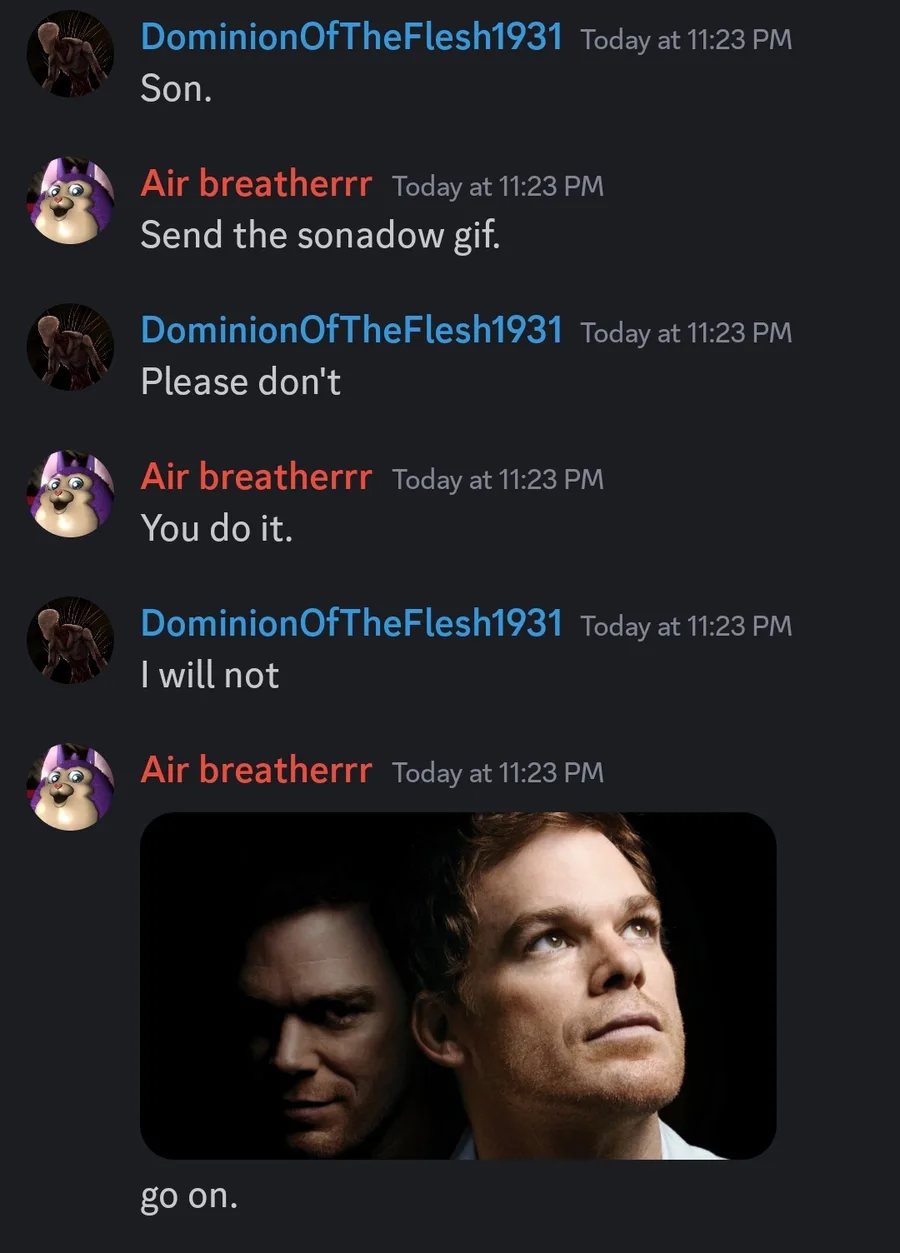Click username DominionOfTheFlesh1931 above "I will not"
Screen dimensions: 900x1253
point(351,624)
